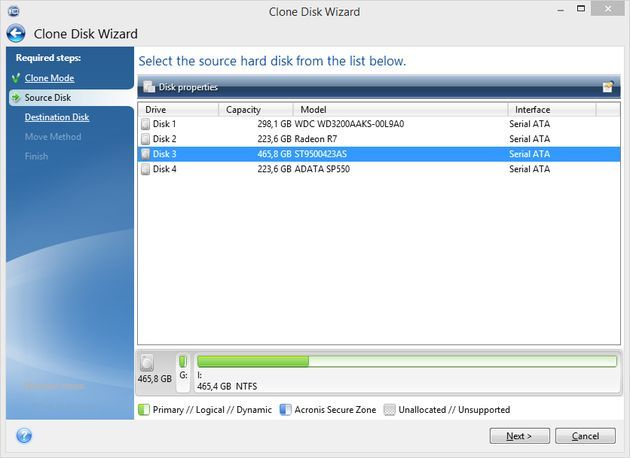Click the ST9500423AS model cell
Screen dimensions: 630x458
coord(321,154)
